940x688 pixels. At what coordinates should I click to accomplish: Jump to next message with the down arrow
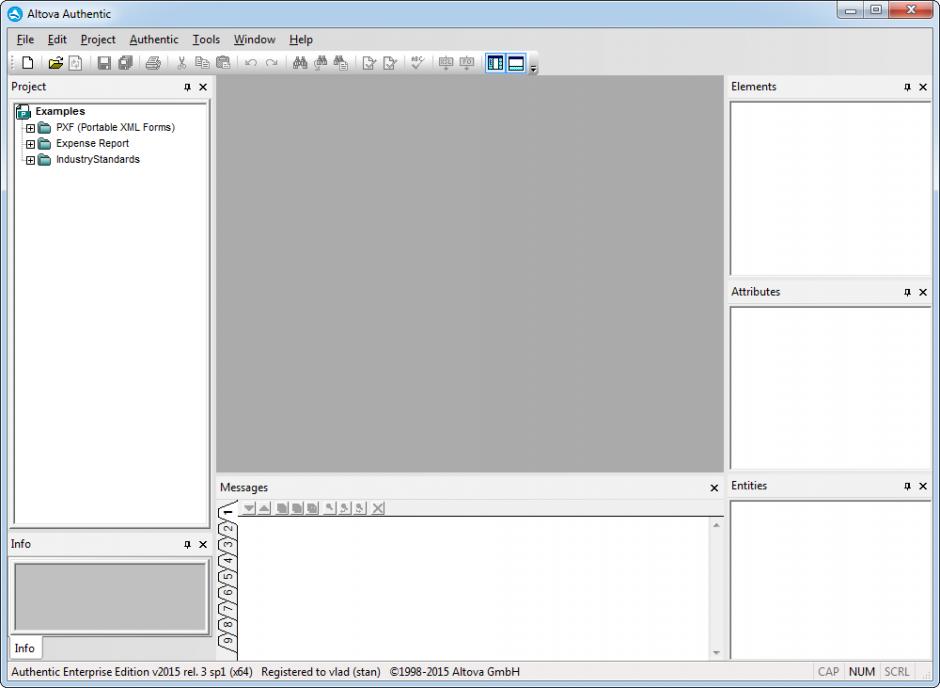pos(249,508)
